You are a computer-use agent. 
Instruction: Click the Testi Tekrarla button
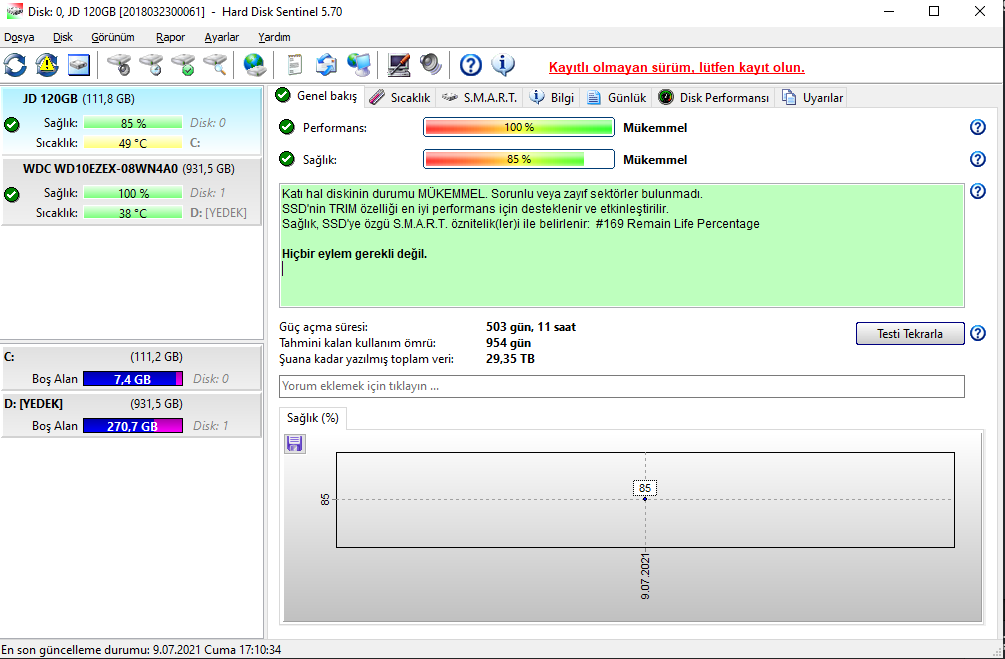tap(910, 333)
